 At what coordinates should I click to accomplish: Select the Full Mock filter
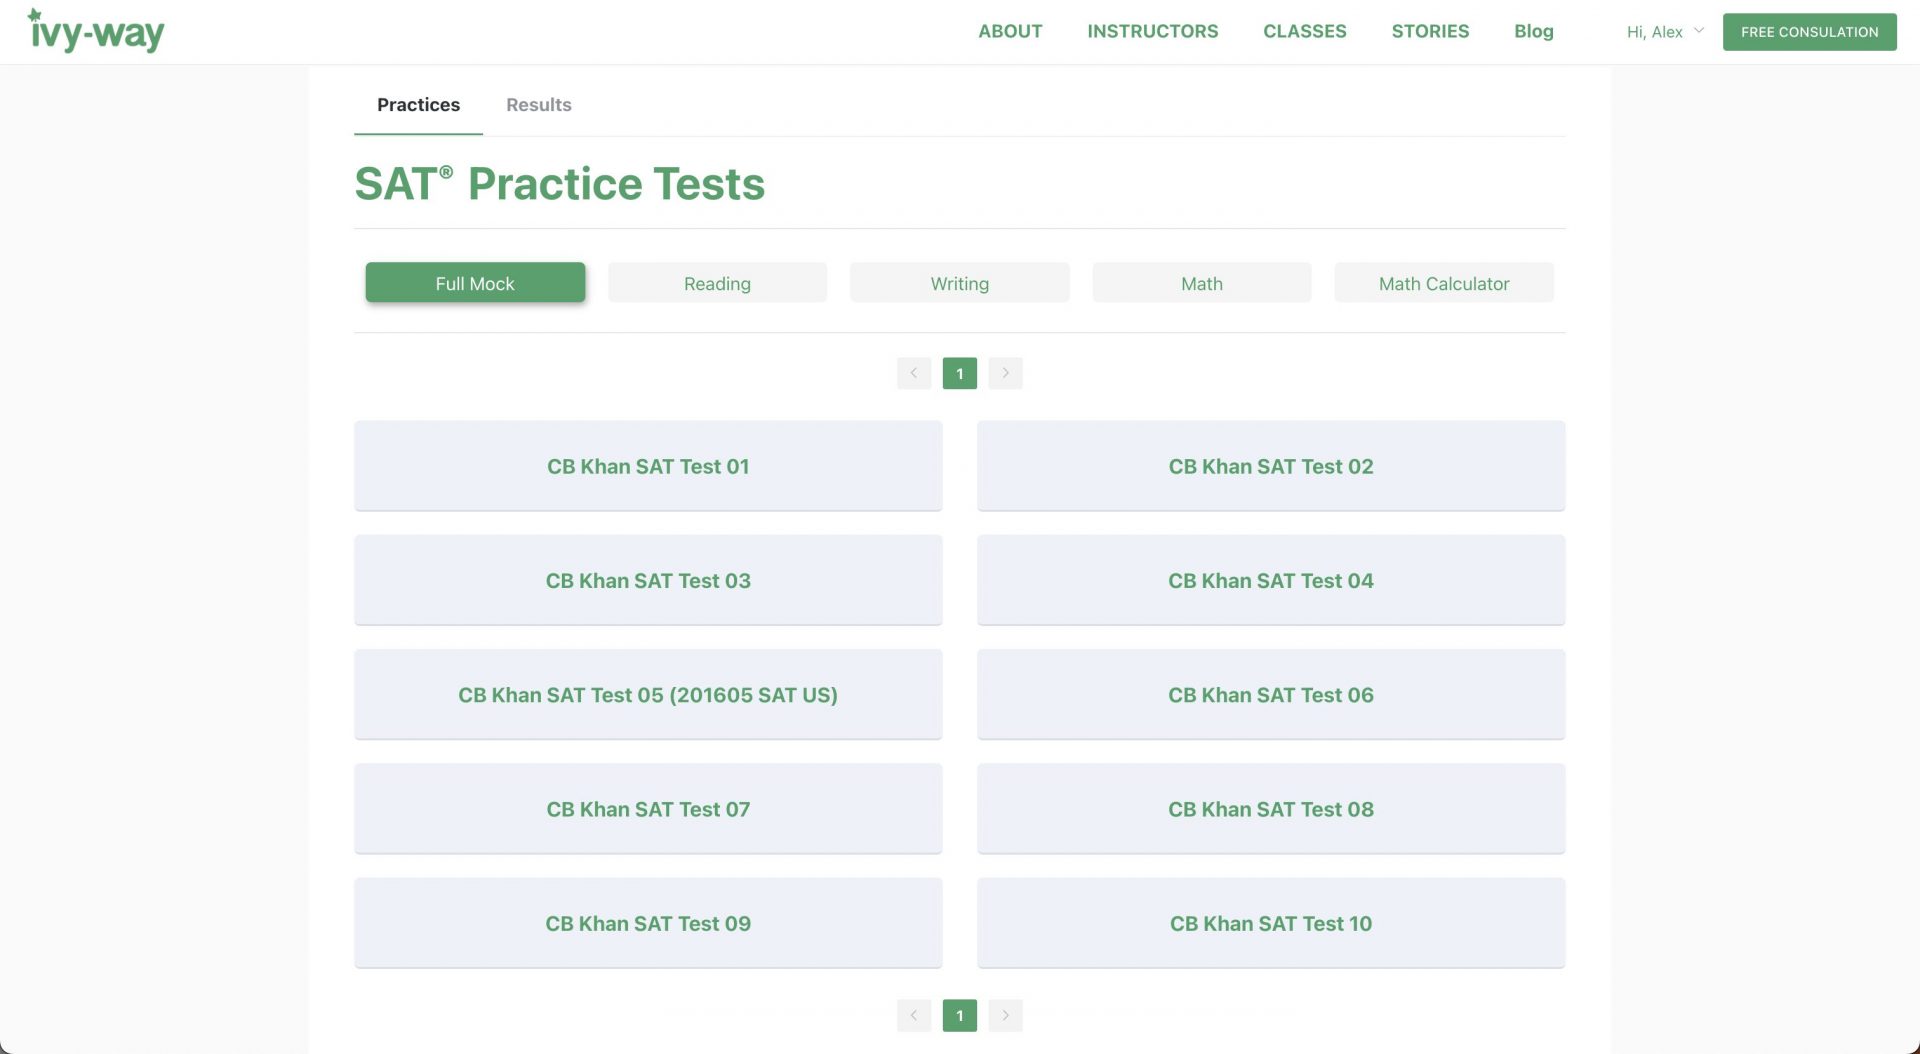pos(475,283)
